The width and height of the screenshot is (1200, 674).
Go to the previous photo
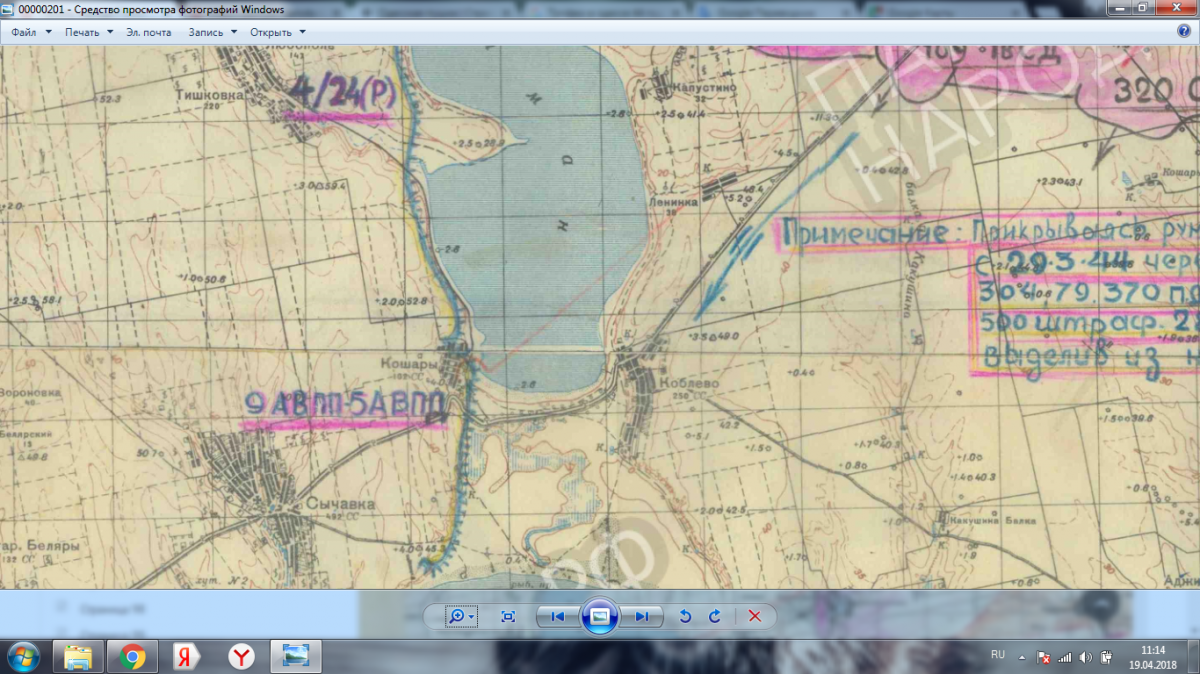point(557,617)
